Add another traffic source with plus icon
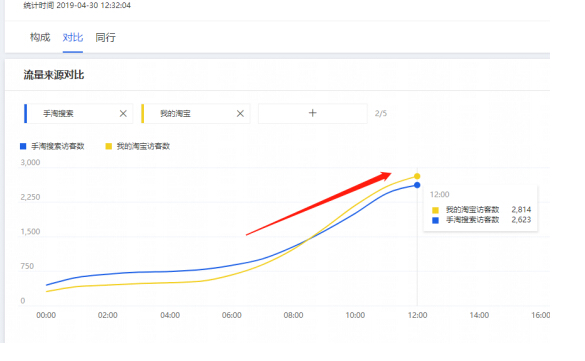 coord(313,113)
